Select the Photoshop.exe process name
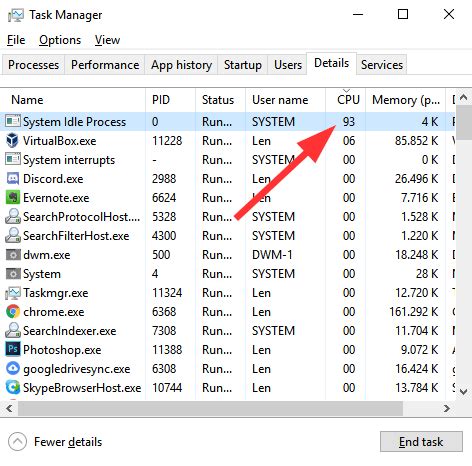472x466 pixels. [62, 350]
